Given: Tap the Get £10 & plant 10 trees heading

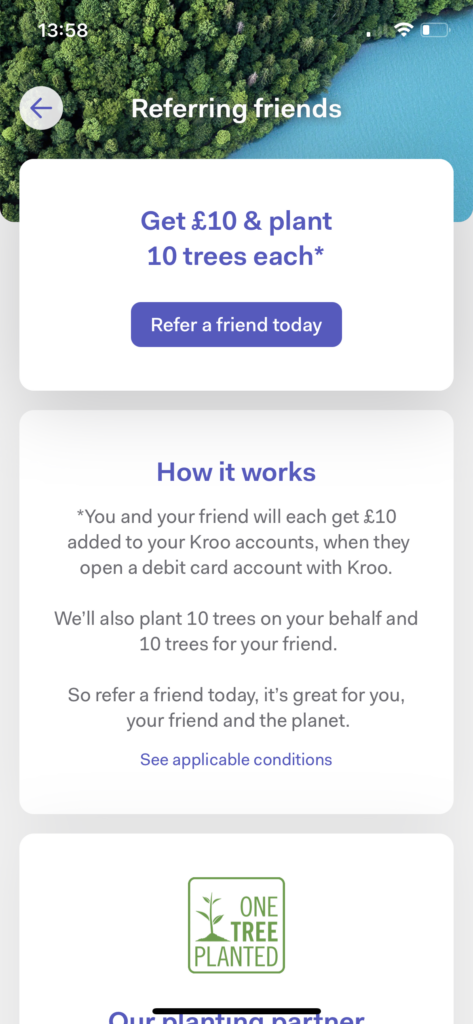Looking at the screenshot, I should pyautogui.click(x=236, y=238).
